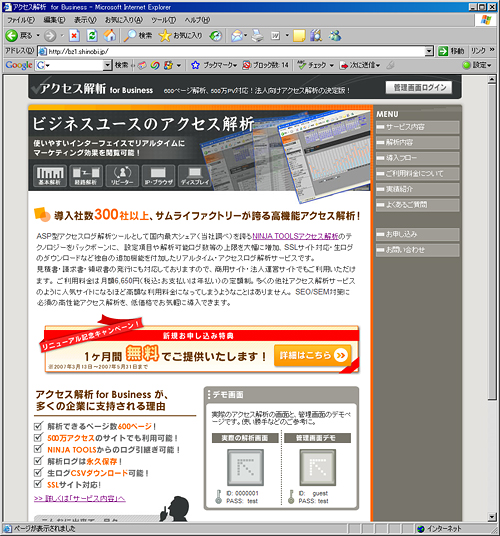500x536 pixels.
Task: Open the 解析内容 sidebar menu item
Action: (417, 143)
